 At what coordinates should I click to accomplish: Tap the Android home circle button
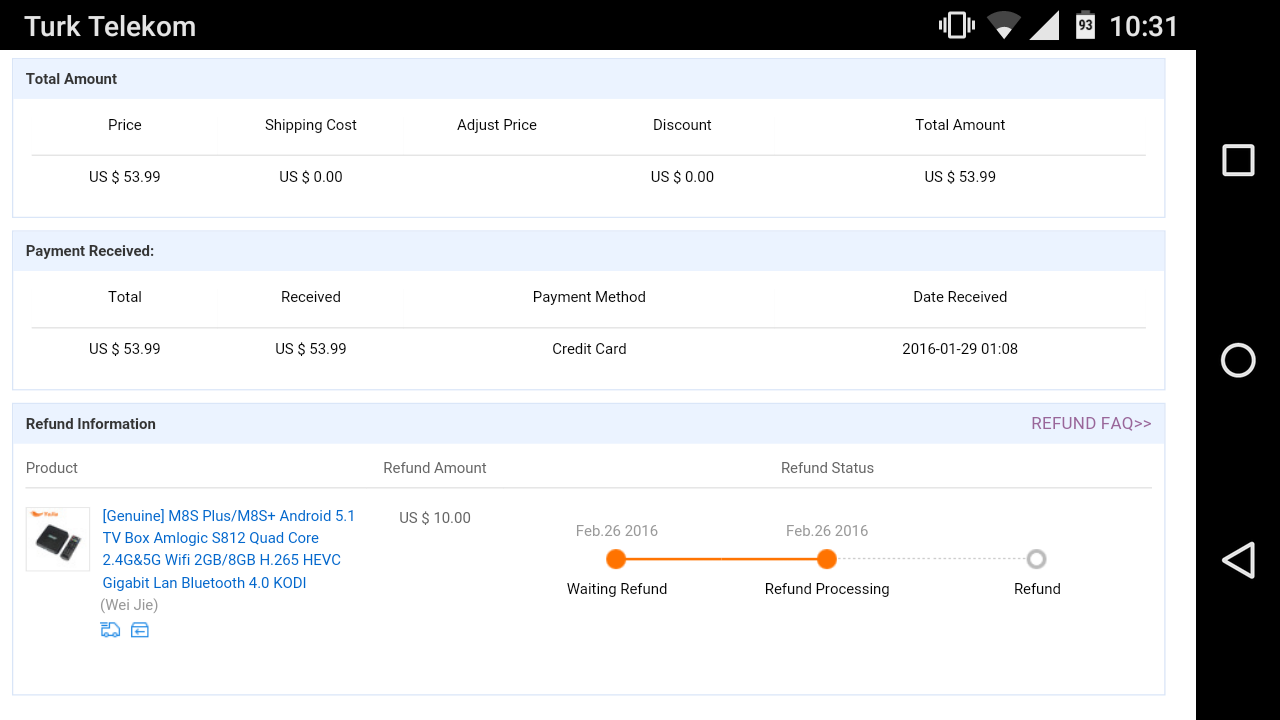(x=1238, y=360)
